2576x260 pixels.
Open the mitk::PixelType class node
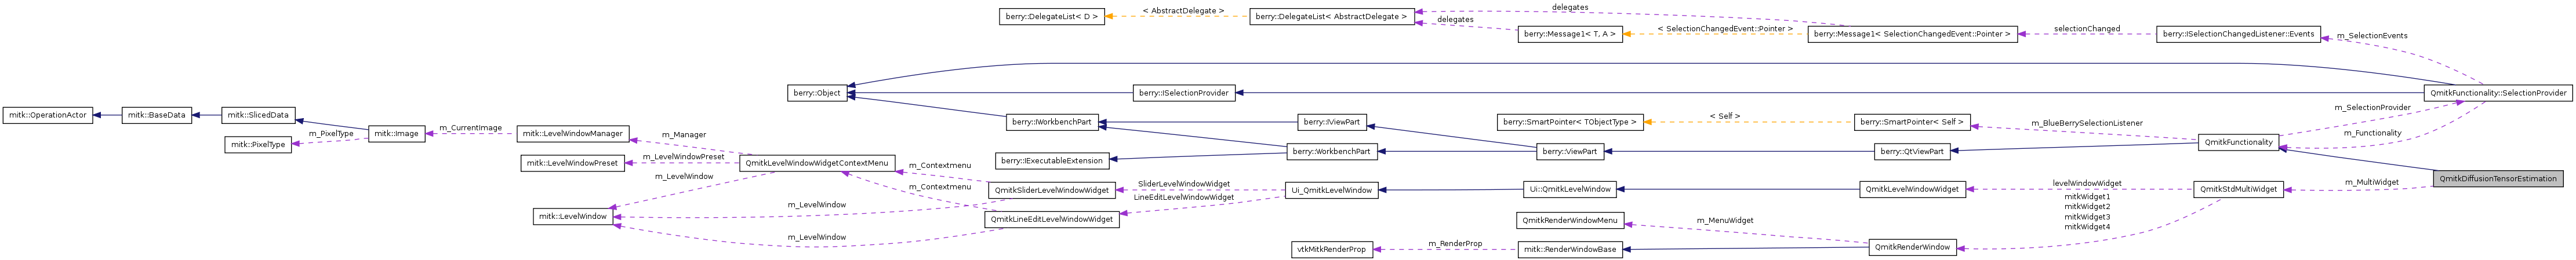[259, 145]
